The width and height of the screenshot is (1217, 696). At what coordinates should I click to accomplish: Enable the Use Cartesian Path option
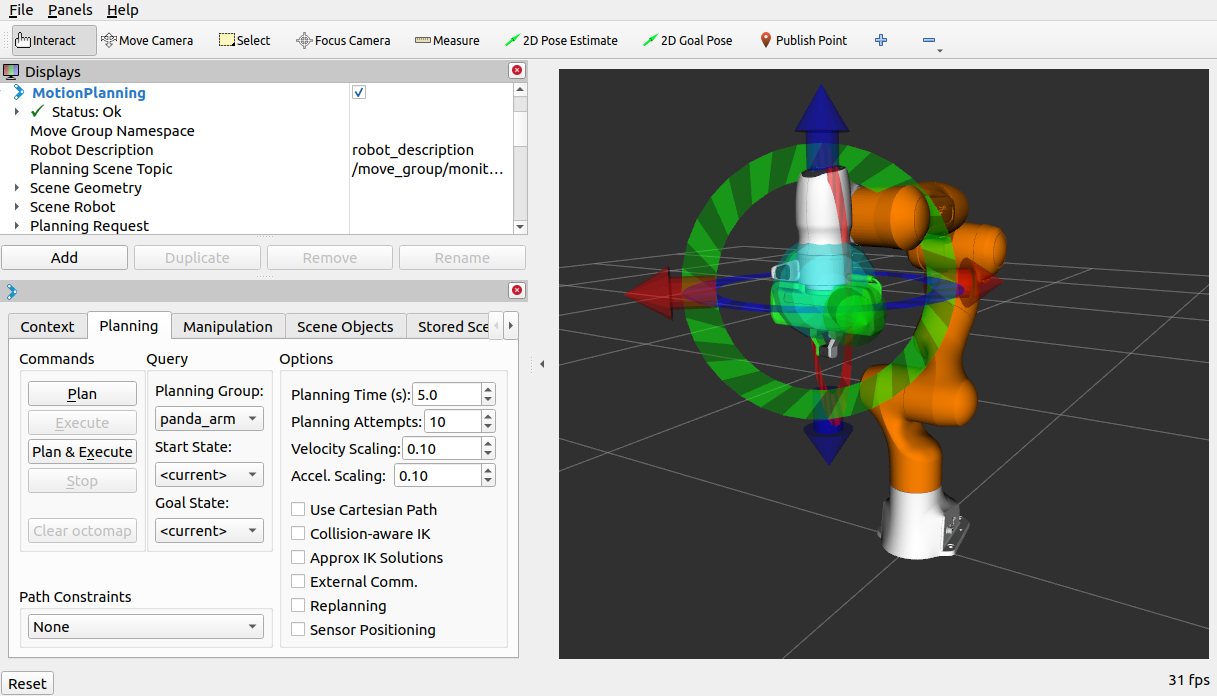tap(297, 509)
